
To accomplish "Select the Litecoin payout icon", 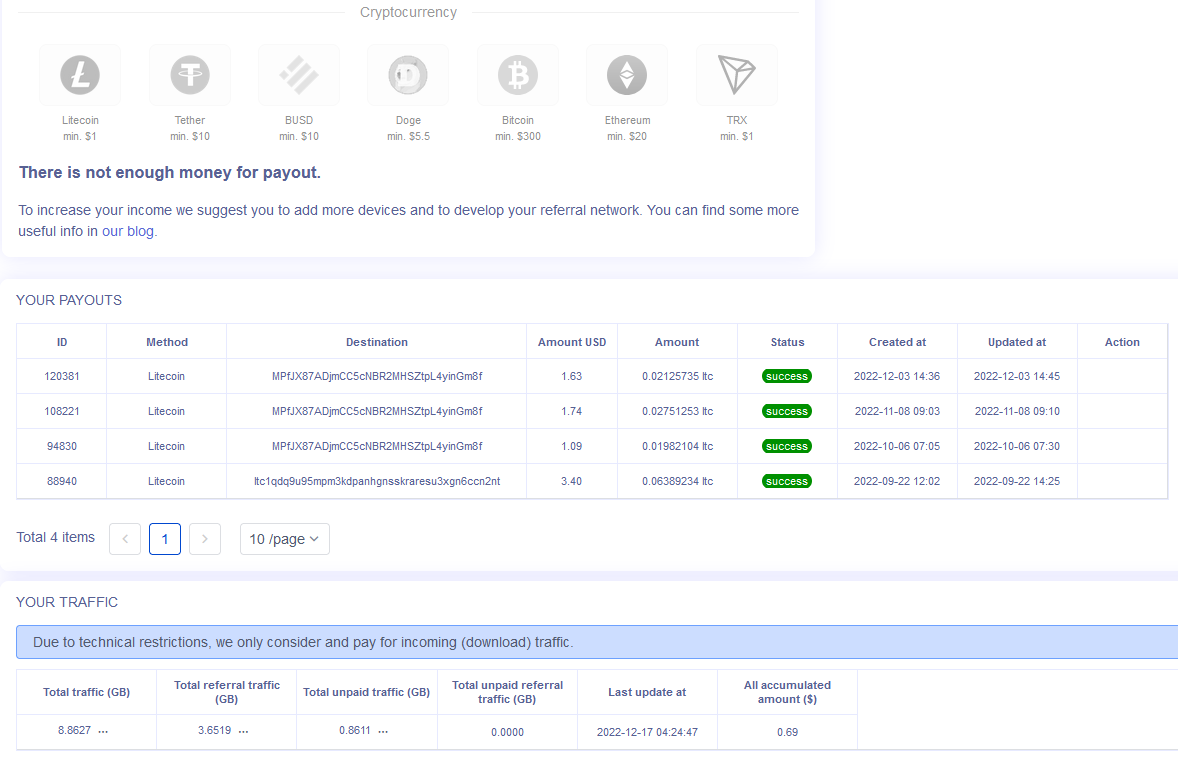I will point(80,75).
